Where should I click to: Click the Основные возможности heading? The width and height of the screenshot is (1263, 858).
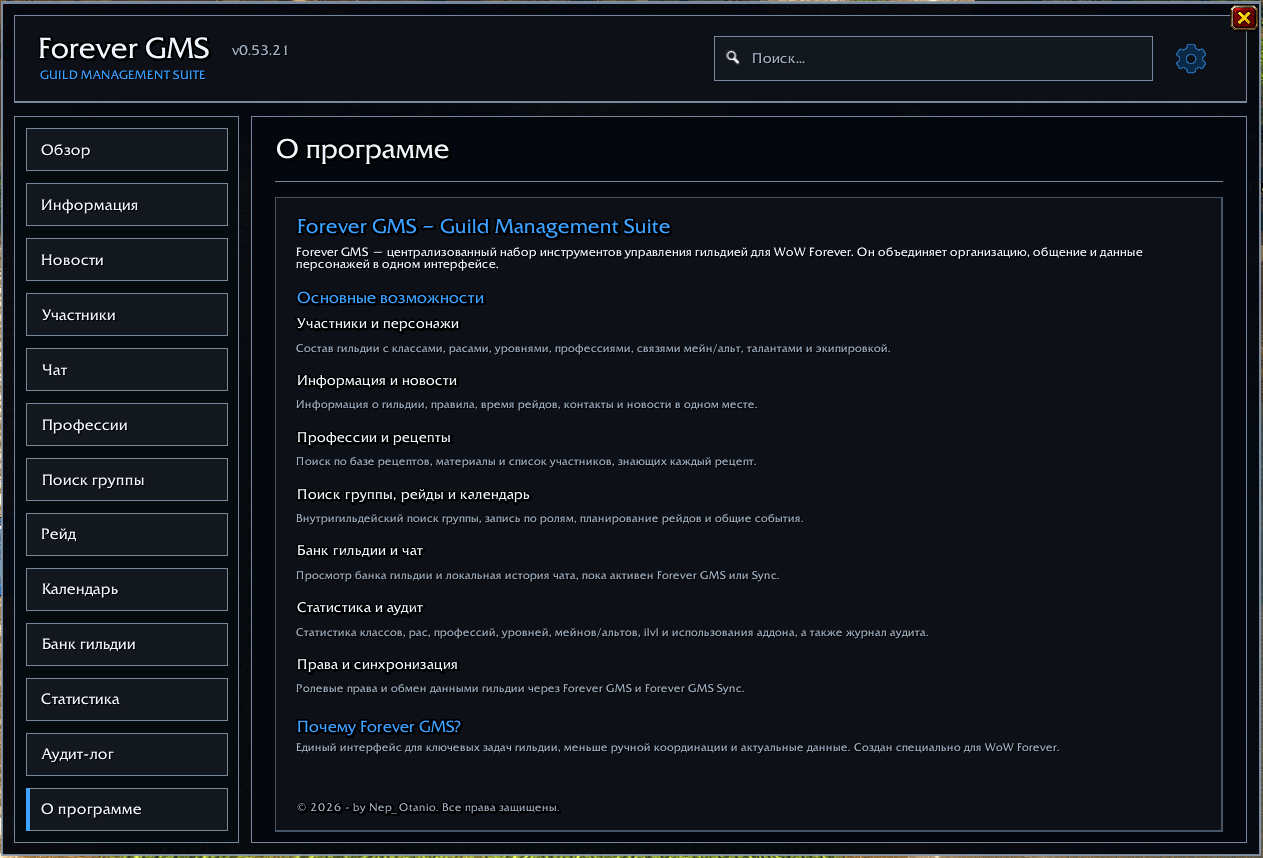390,298
